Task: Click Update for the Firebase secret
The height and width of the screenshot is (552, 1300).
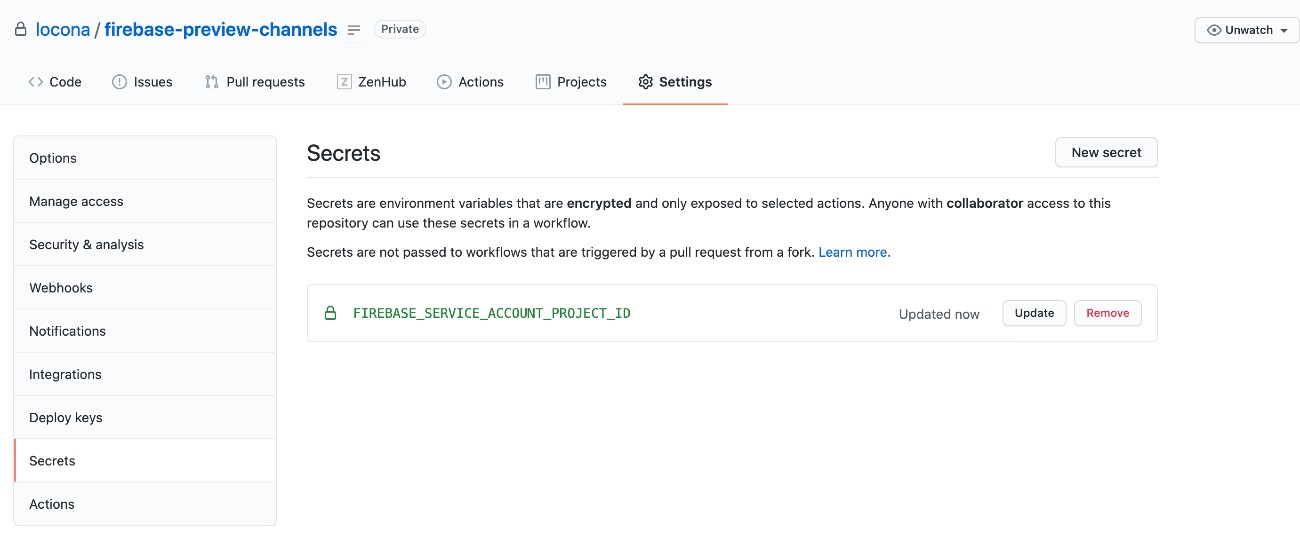Action: pos(1034,313)
